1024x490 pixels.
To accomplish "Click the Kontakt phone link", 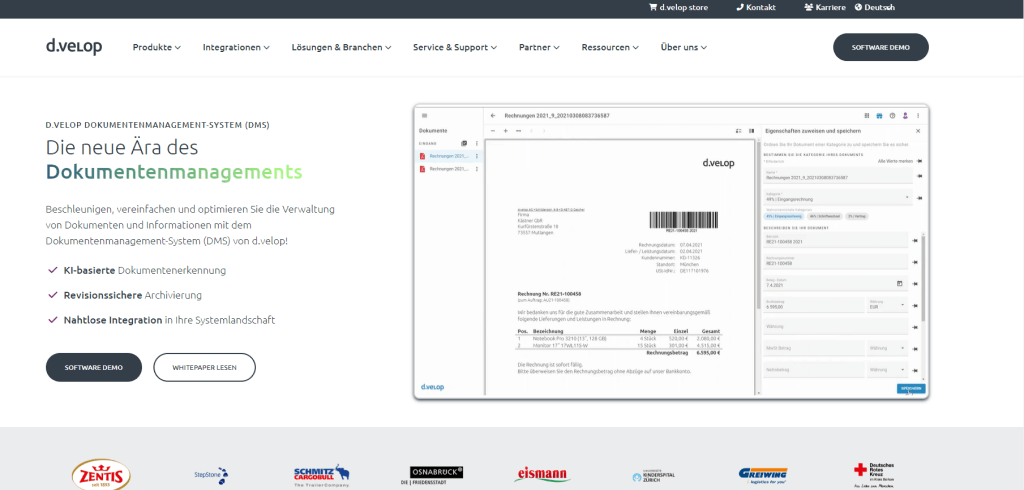I will coord(756,8).
